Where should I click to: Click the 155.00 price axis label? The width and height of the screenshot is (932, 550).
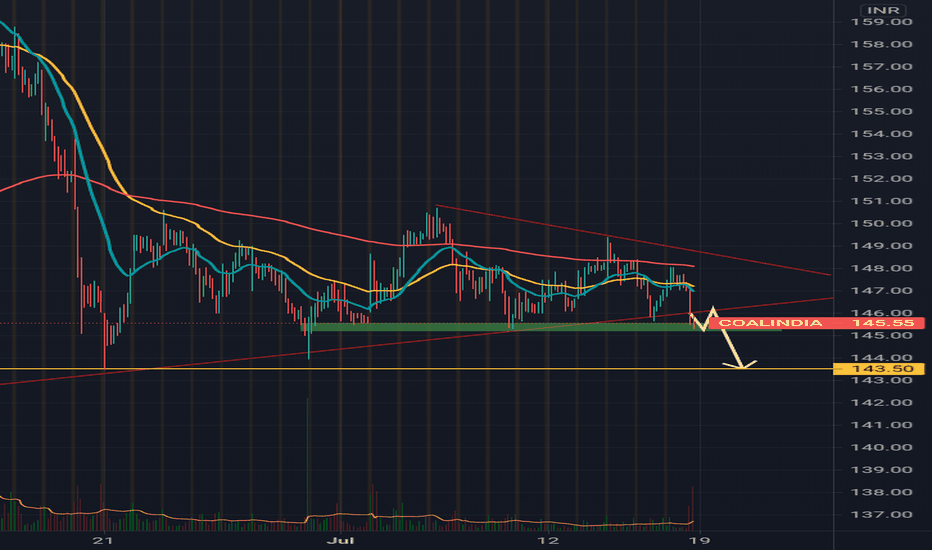881,112
